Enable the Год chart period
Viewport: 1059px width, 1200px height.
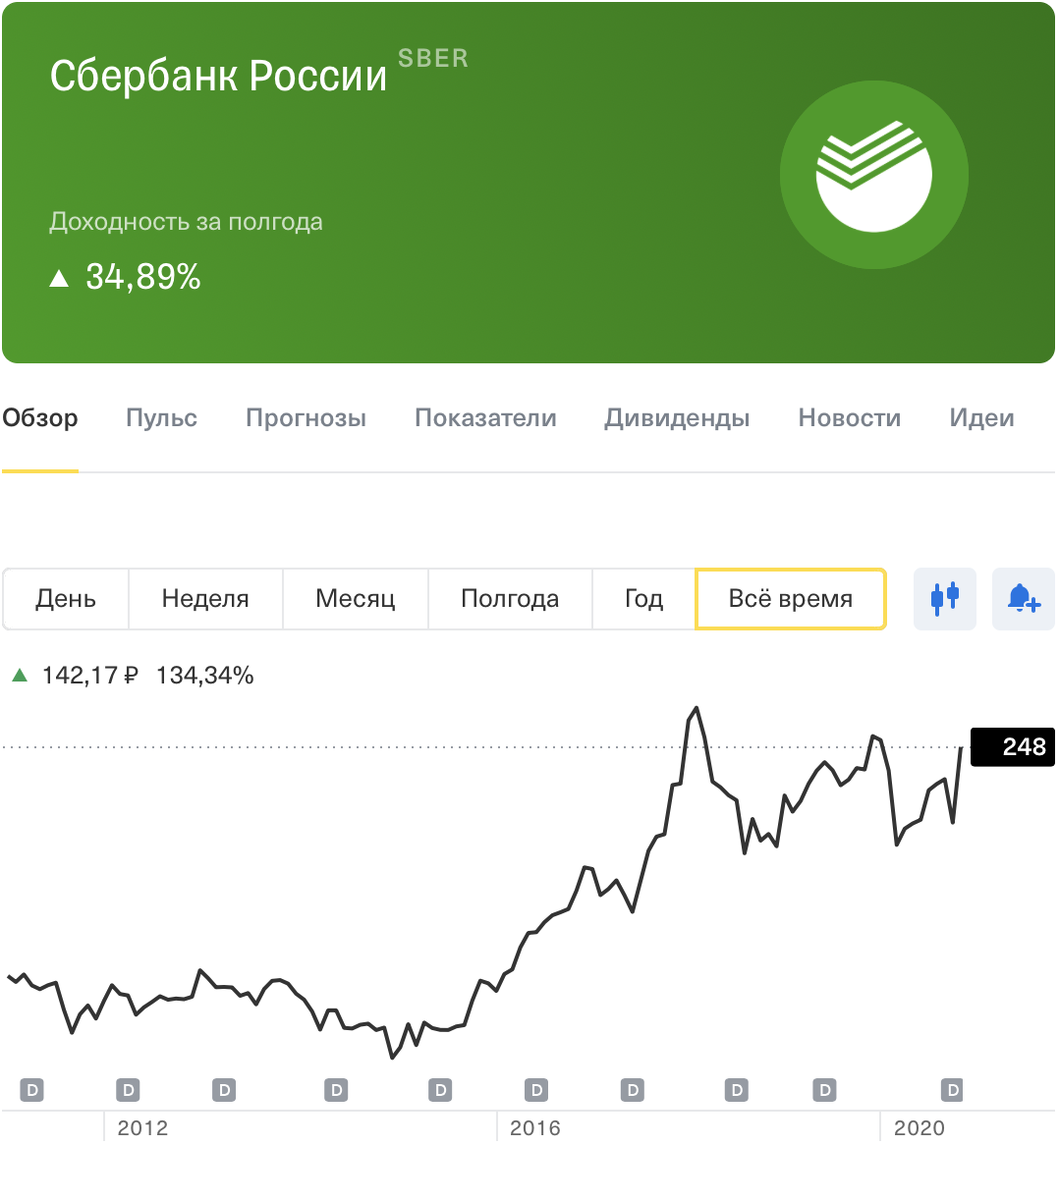[x=643, y=598]
